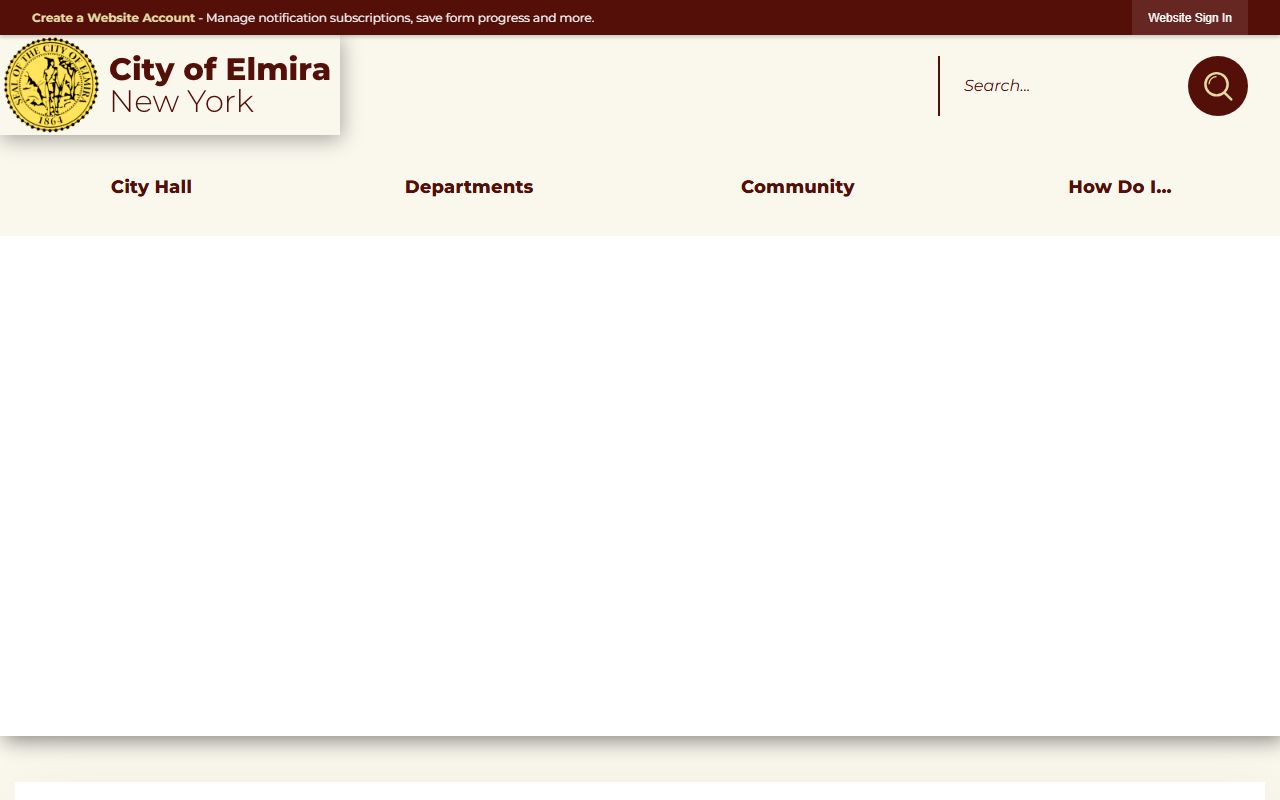
Task: Focus the Search input field
Action: click(x=1062, y=86)
